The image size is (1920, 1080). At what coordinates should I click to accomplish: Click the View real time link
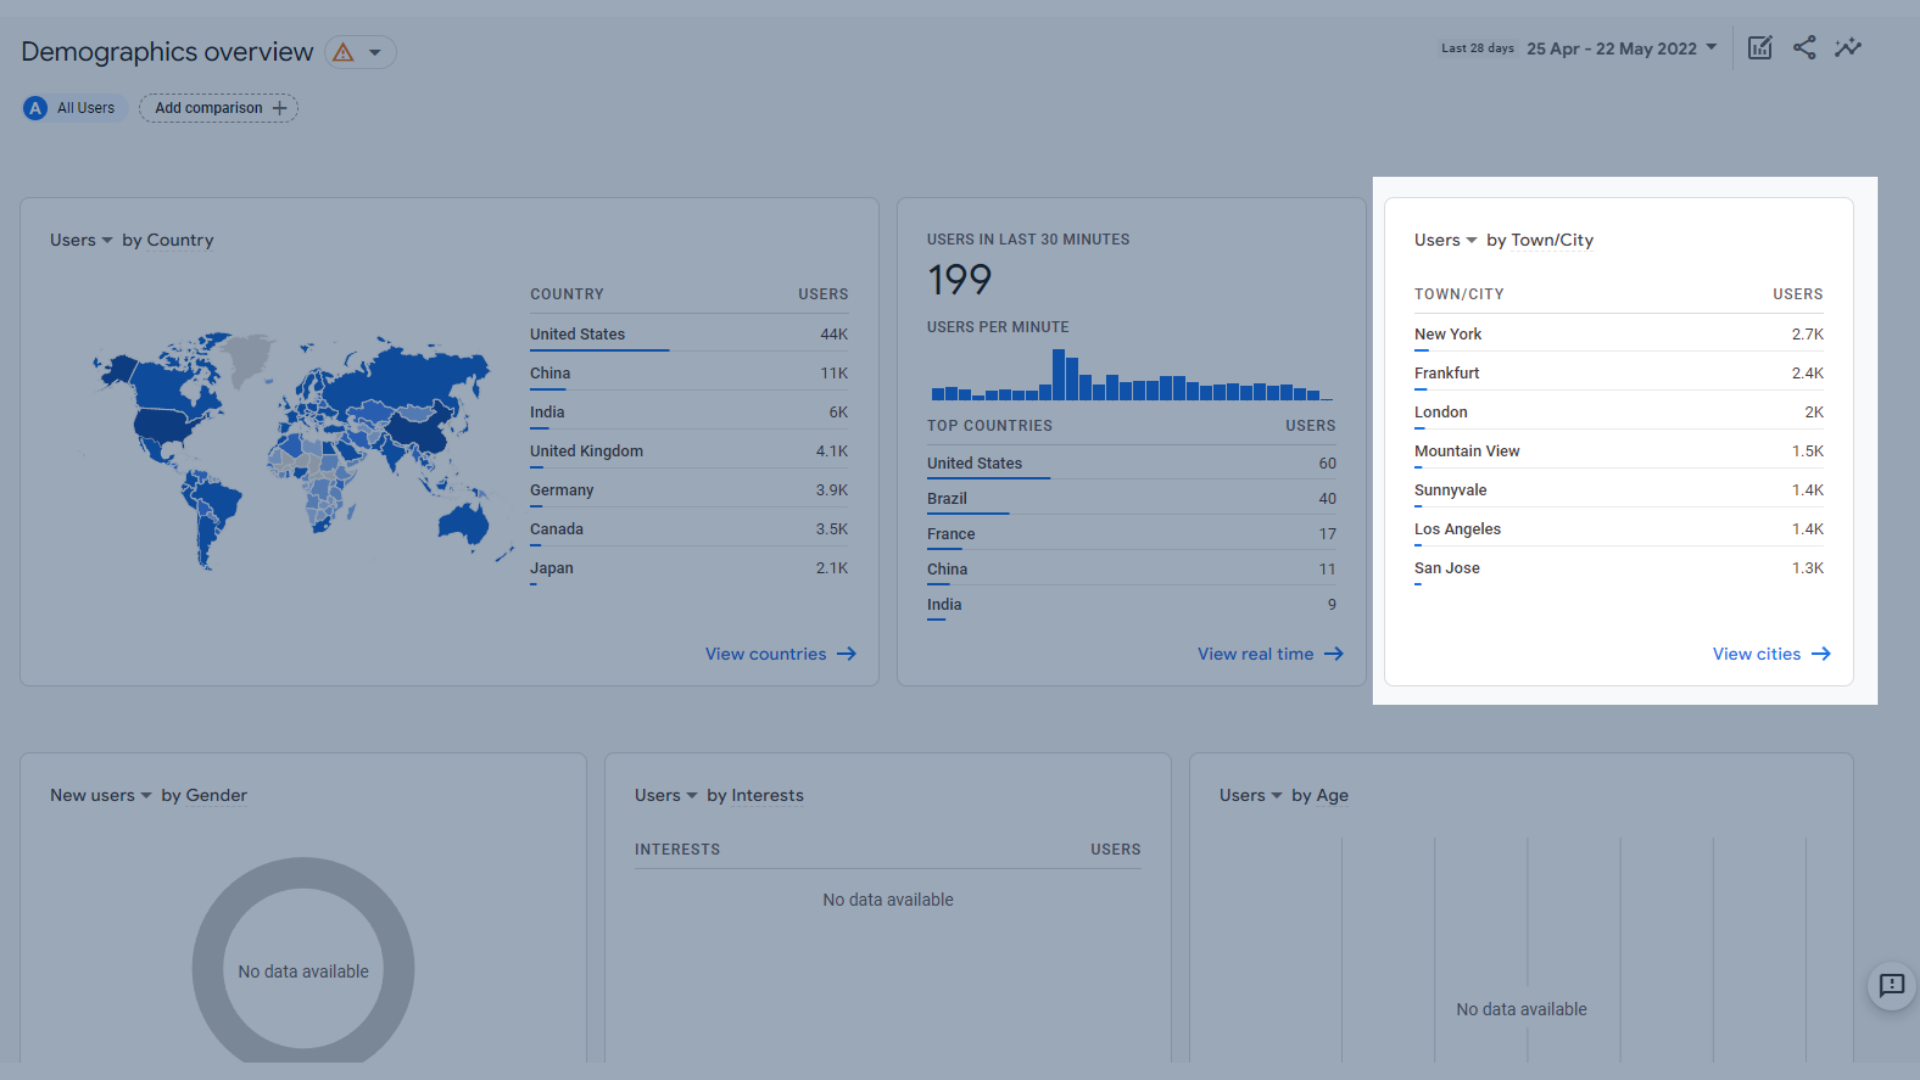pos(1256,654)
